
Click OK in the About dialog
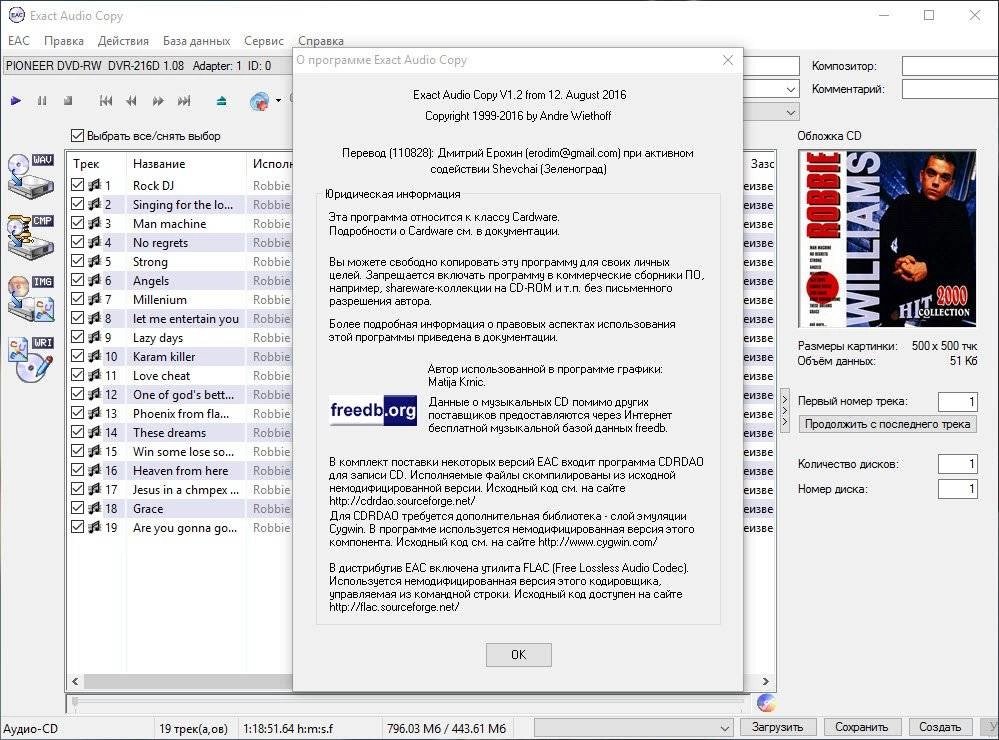pos(519,655)
